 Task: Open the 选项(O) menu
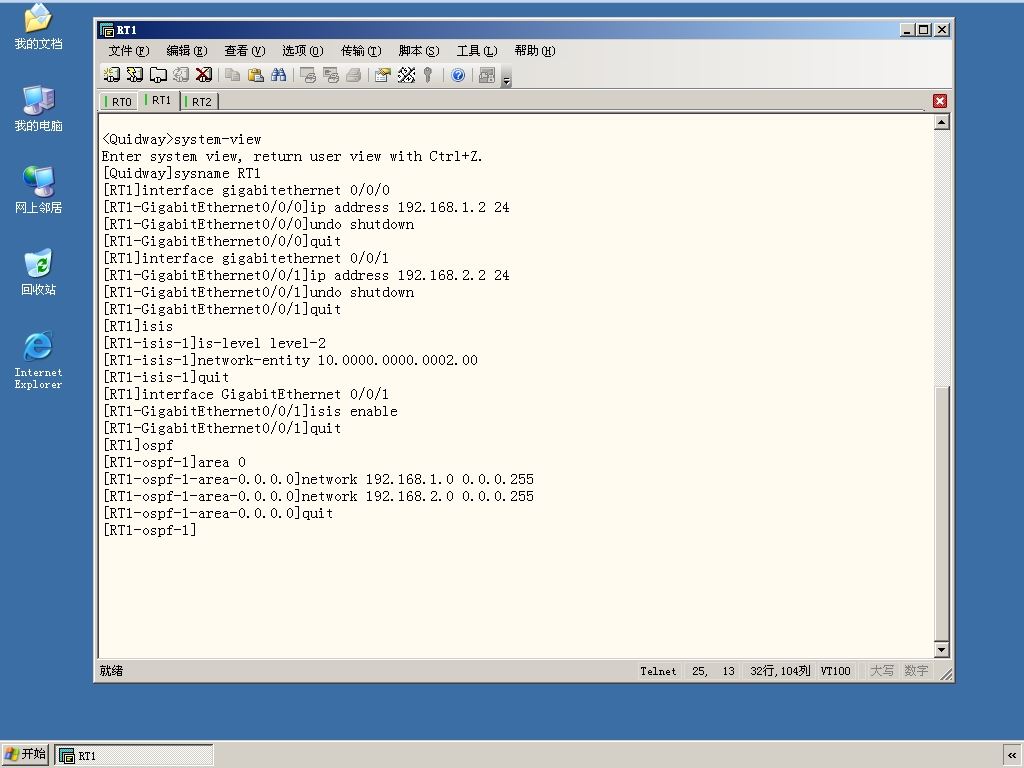(x=302, y=51)
